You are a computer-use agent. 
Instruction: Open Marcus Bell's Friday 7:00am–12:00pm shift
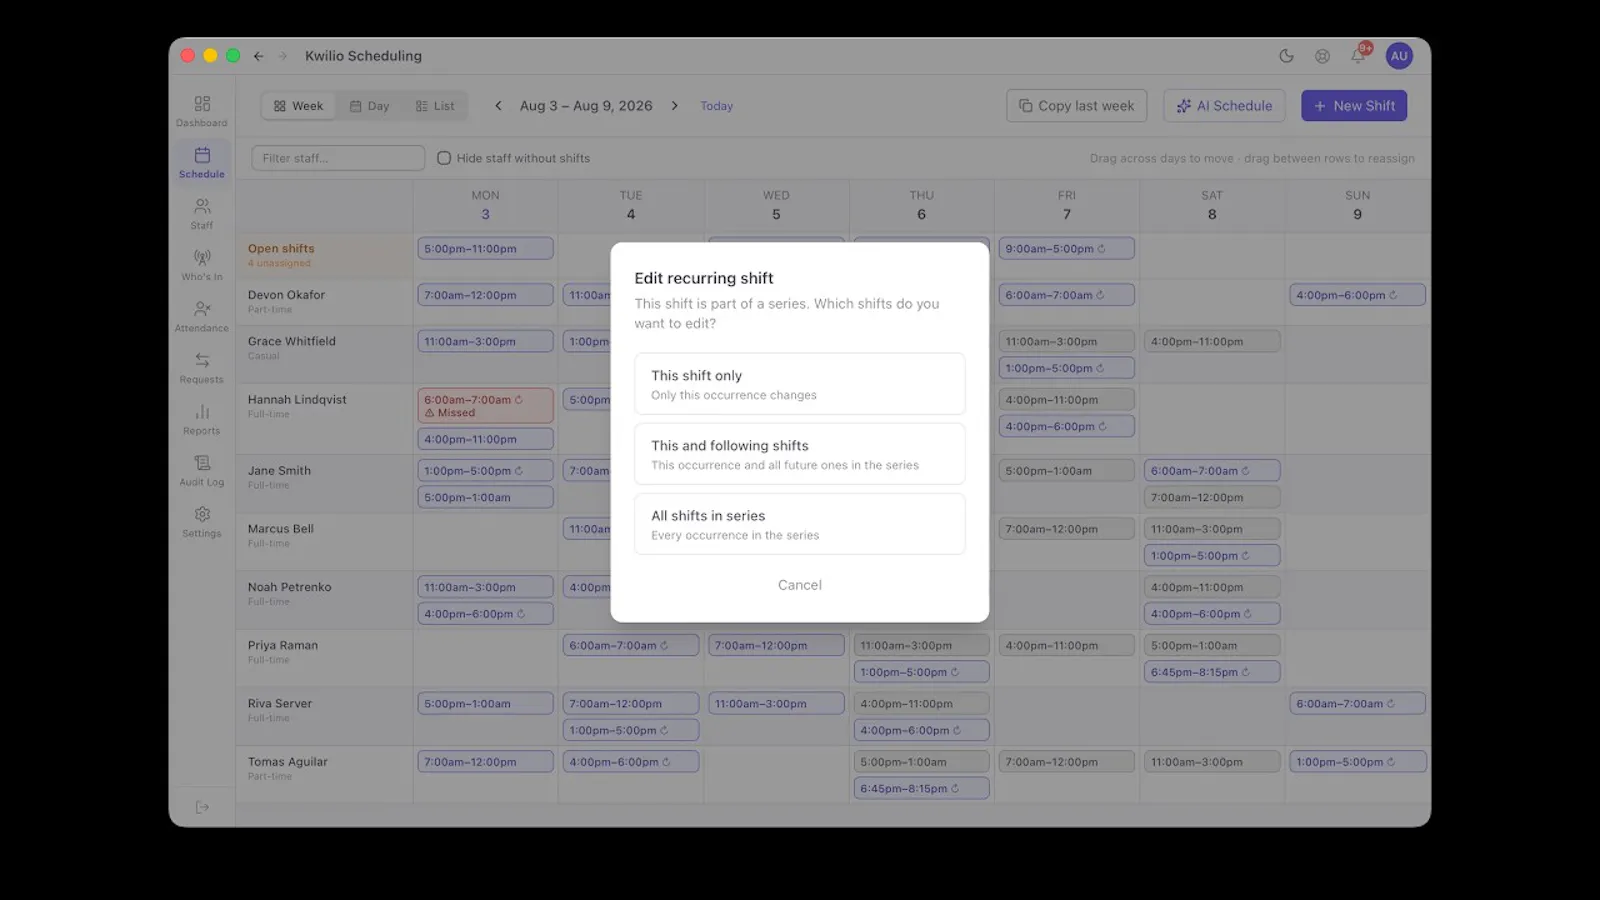(x=1067, y=529)
